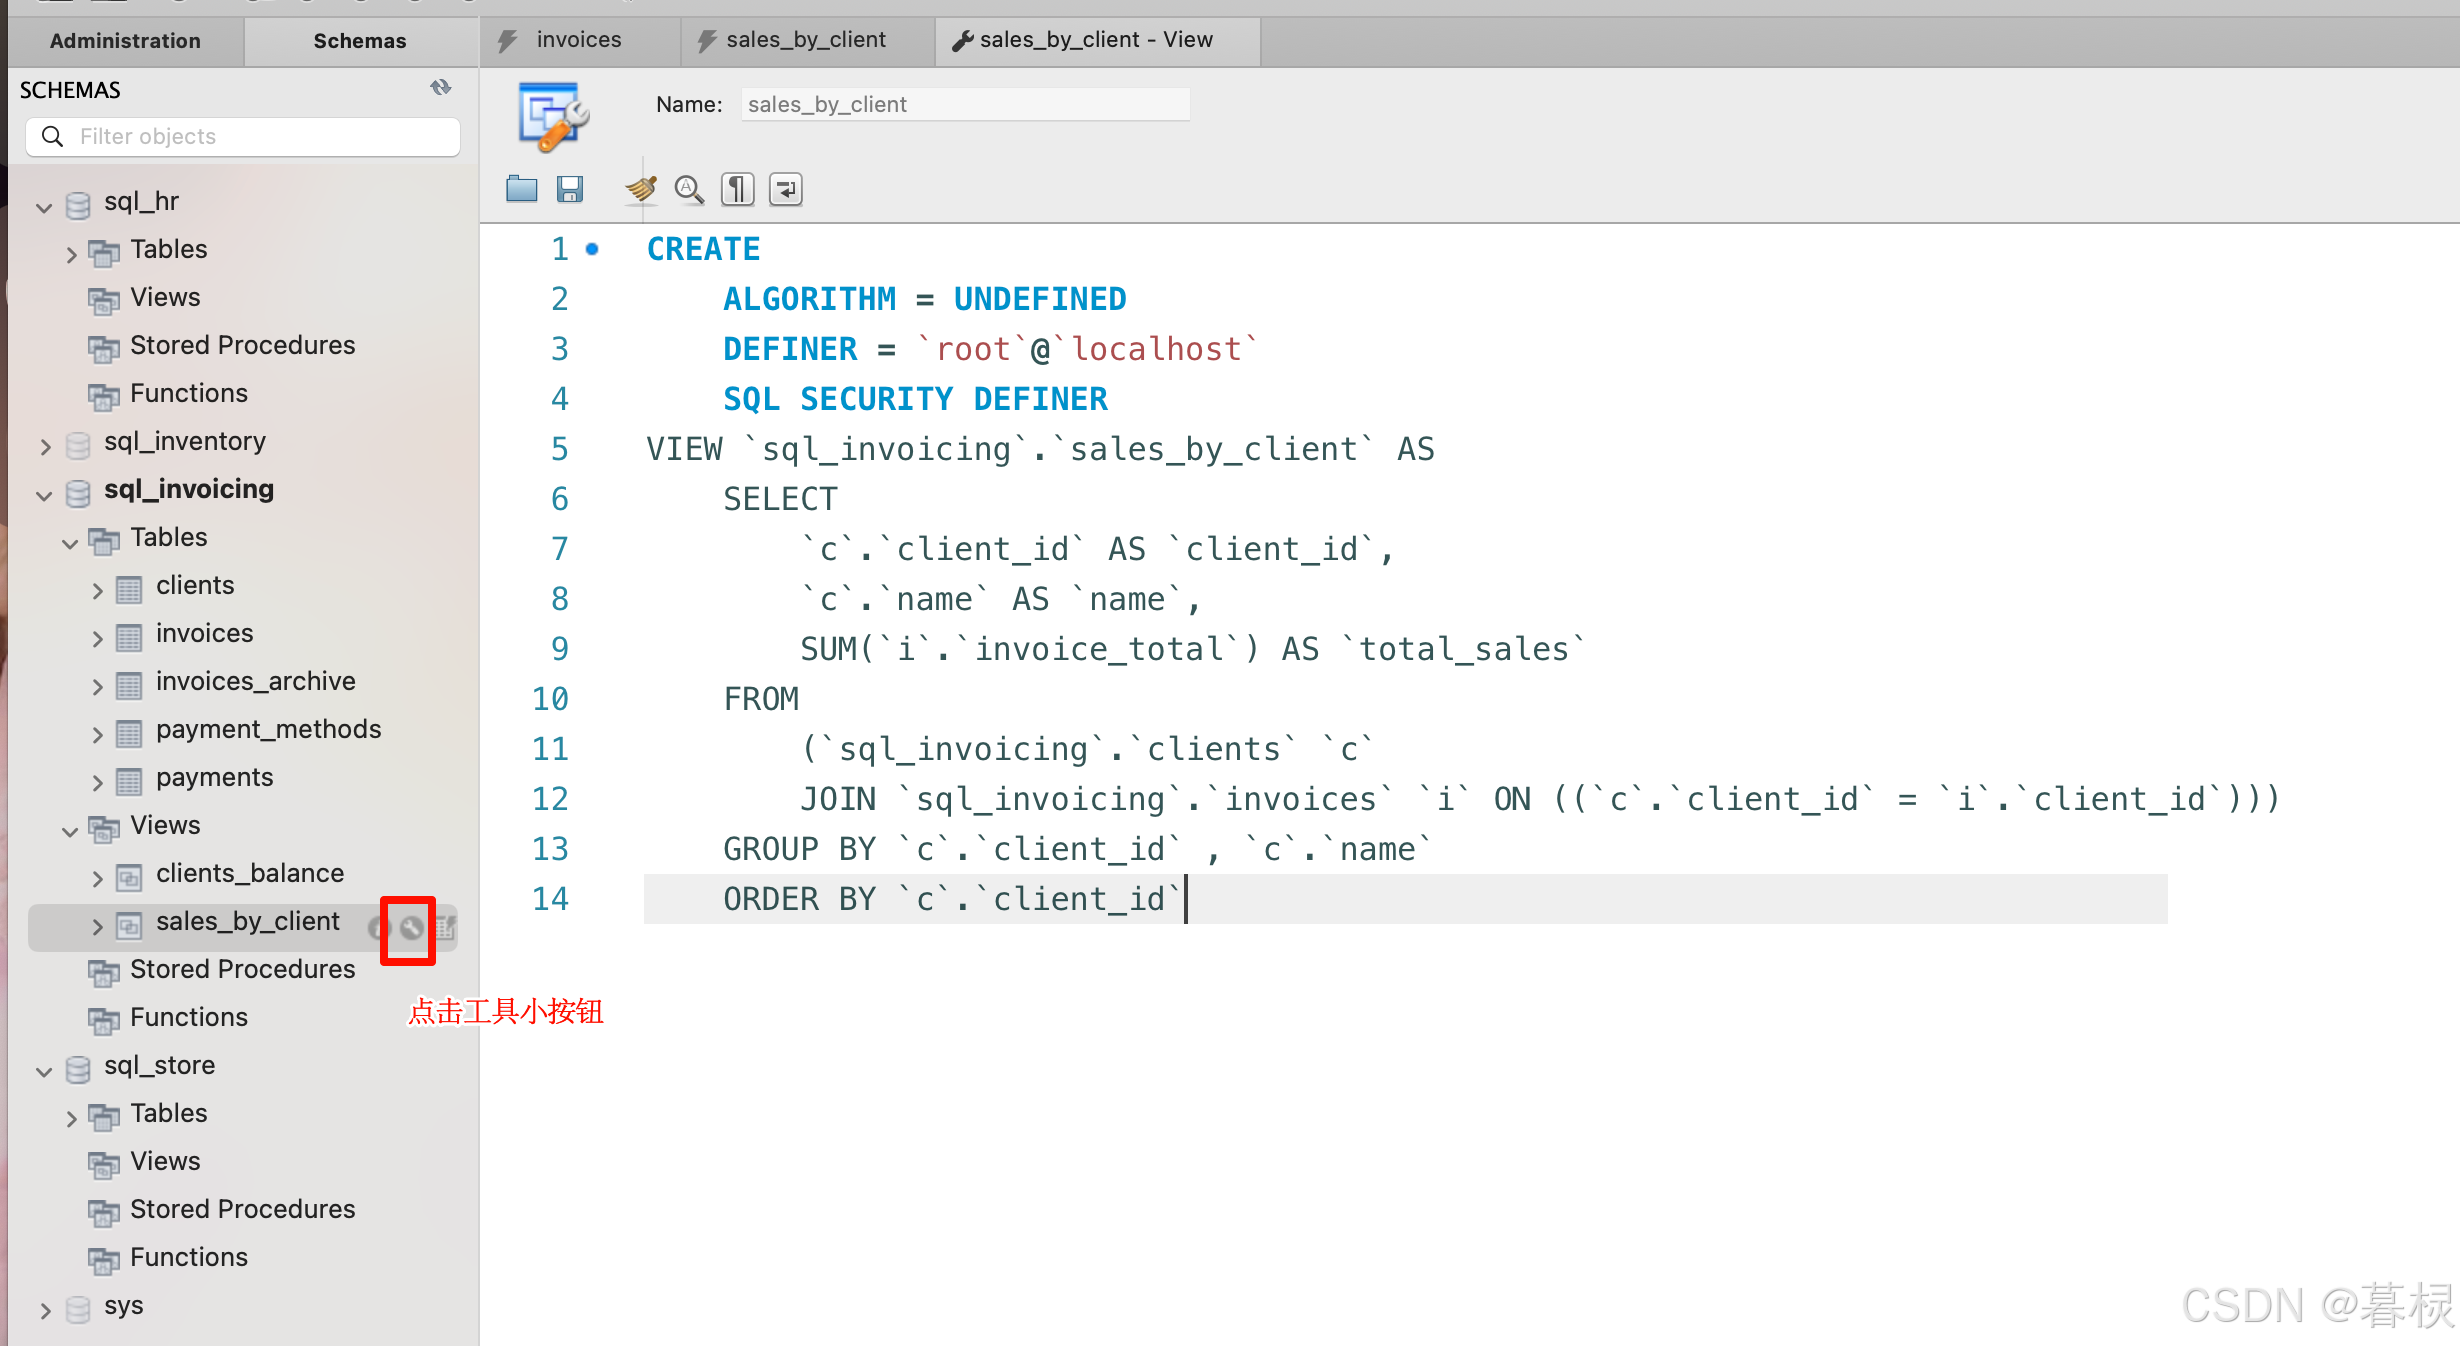Expand the sys schema
Viewport: 2460px width, 1346px height.
(44, 1310)
